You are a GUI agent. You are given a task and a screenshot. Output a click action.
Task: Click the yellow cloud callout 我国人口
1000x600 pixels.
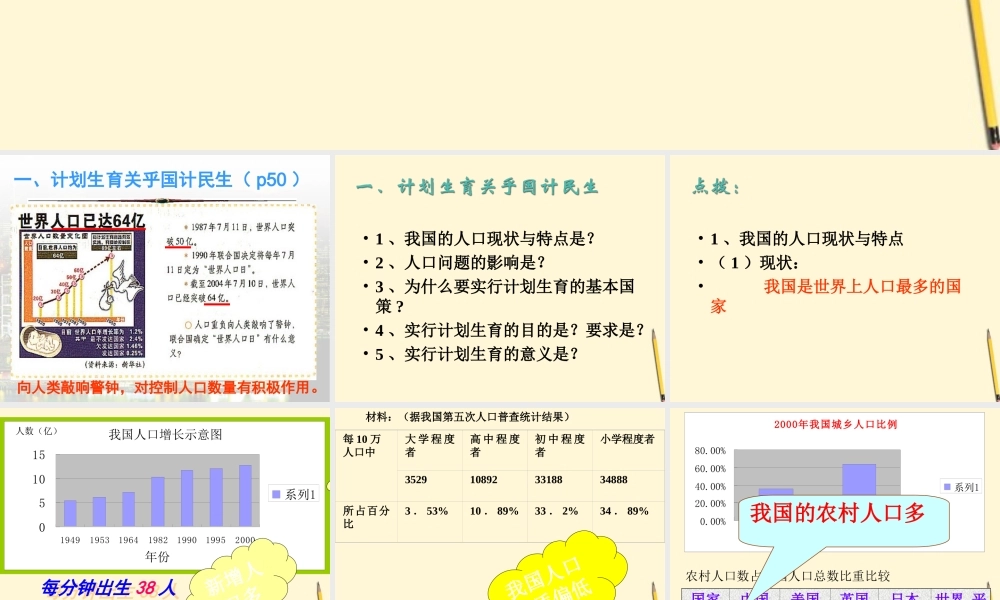[558, 567]
